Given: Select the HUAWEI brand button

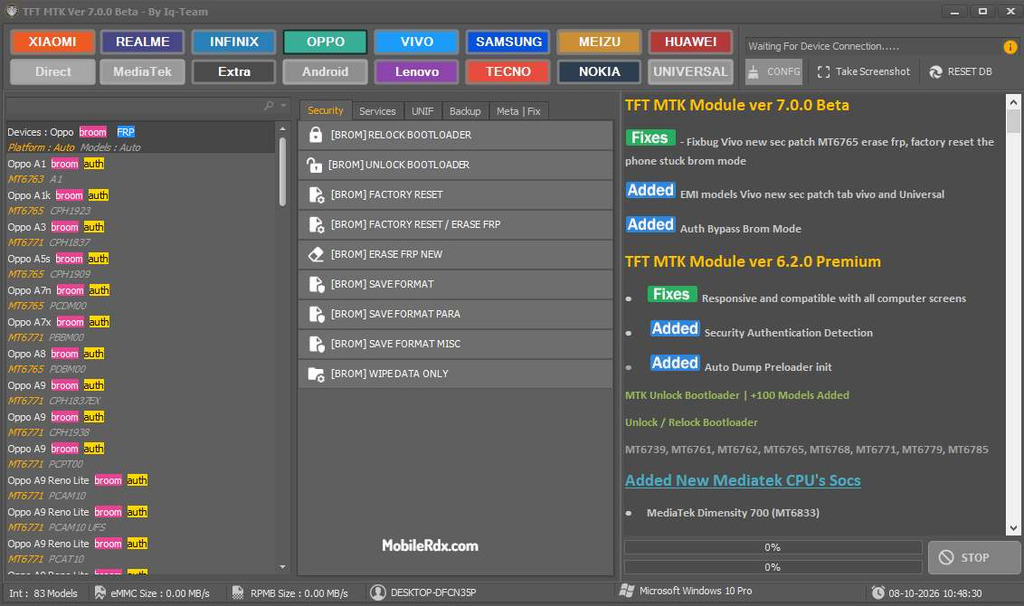Looking at the screenshot, I should pos(690,42).
